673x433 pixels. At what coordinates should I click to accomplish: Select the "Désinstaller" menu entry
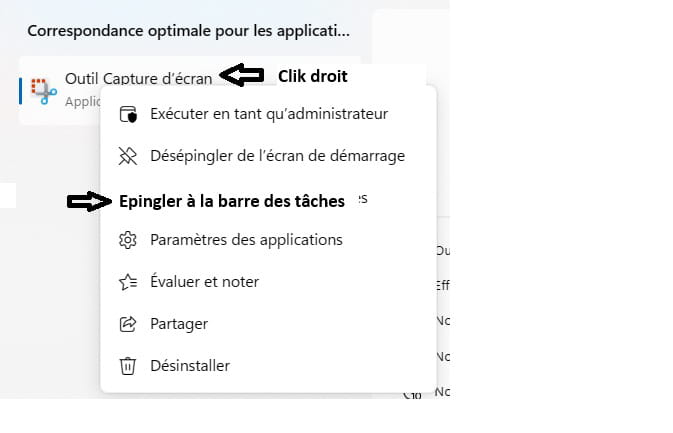click(189, 366)
